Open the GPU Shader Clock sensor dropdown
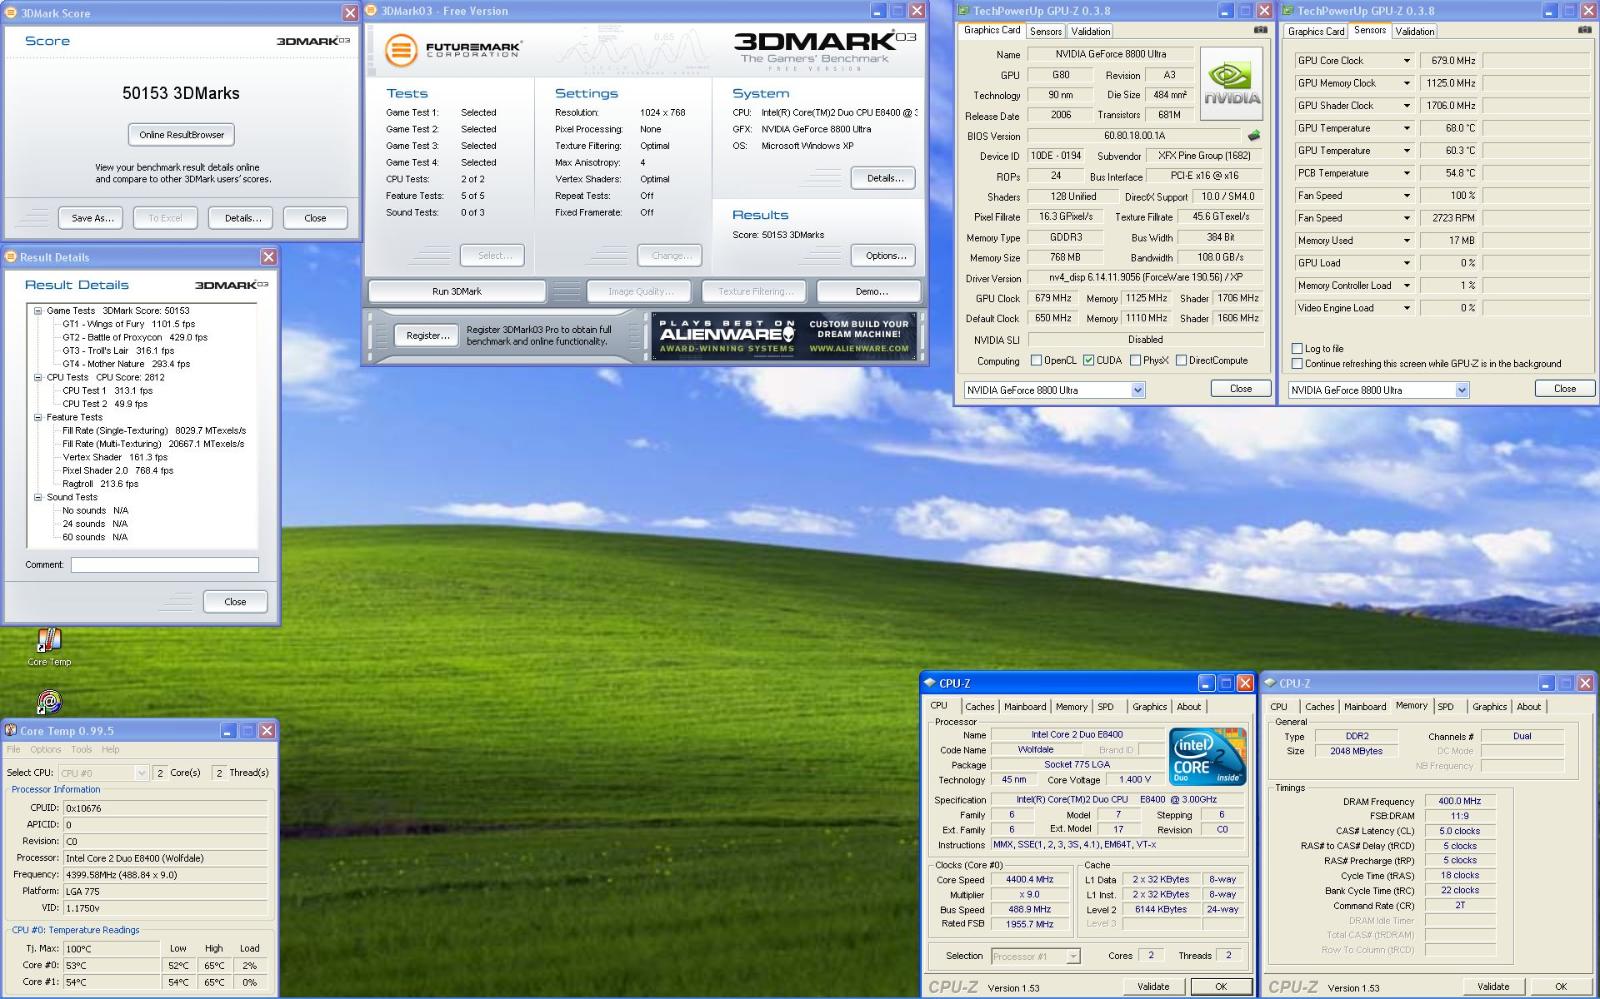The width and height of the screenshot is (1600, 999). (1406, 106)
